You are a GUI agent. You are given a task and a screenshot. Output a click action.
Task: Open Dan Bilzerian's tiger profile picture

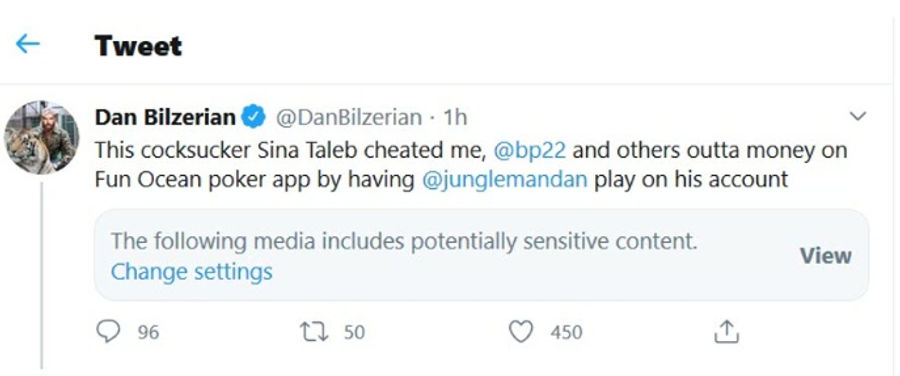41,138
